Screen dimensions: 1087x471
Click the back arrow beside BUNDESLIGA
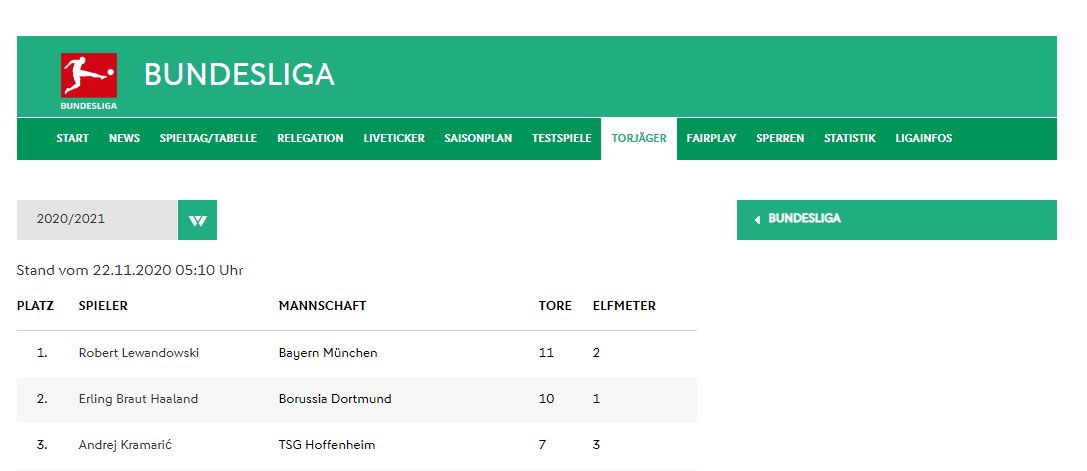tap(757, 220)
